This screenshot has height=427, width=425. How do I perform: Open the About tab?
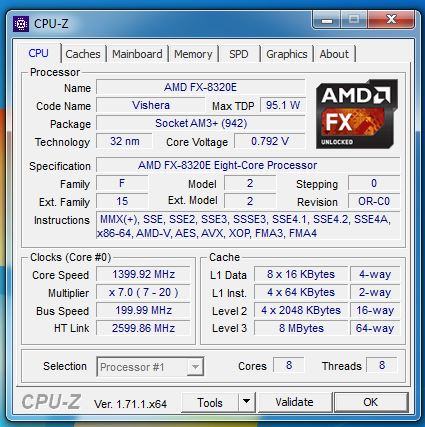coord(334,54)
